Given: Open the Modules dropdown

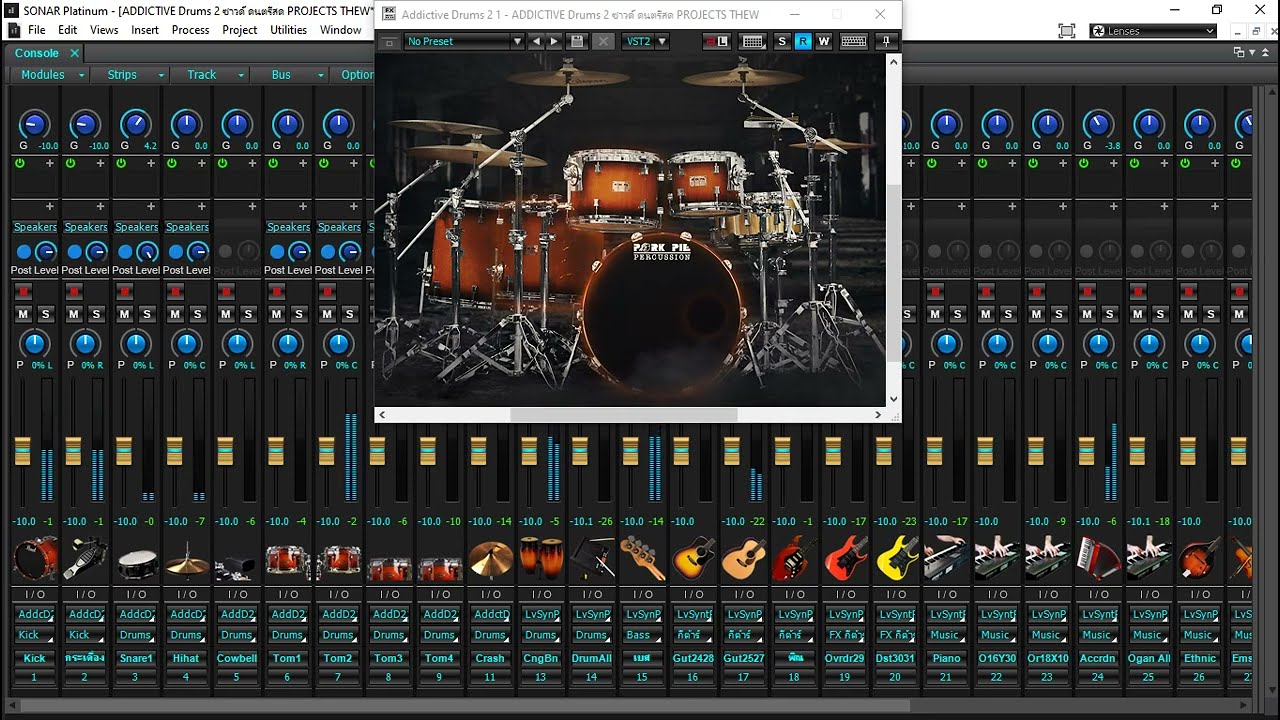Looking at the screenshot, I should 49,75.
